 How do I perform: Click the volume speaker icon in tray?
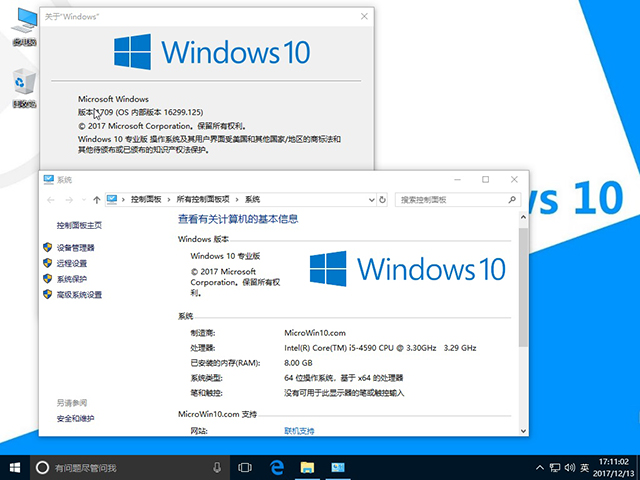(x=570, y=467)
